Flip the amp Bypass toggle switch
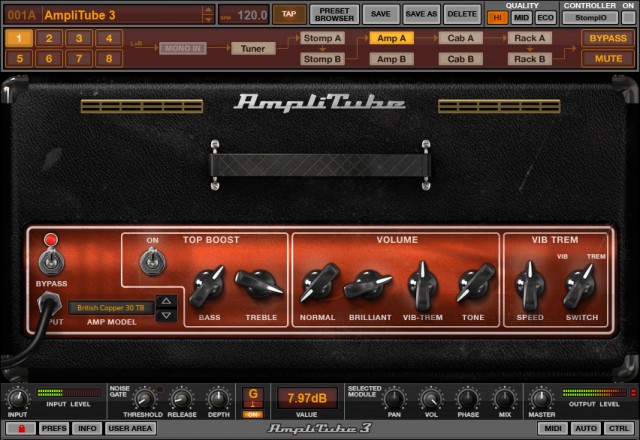The width and height of the screenshot is (640, 440). [51, 262]
